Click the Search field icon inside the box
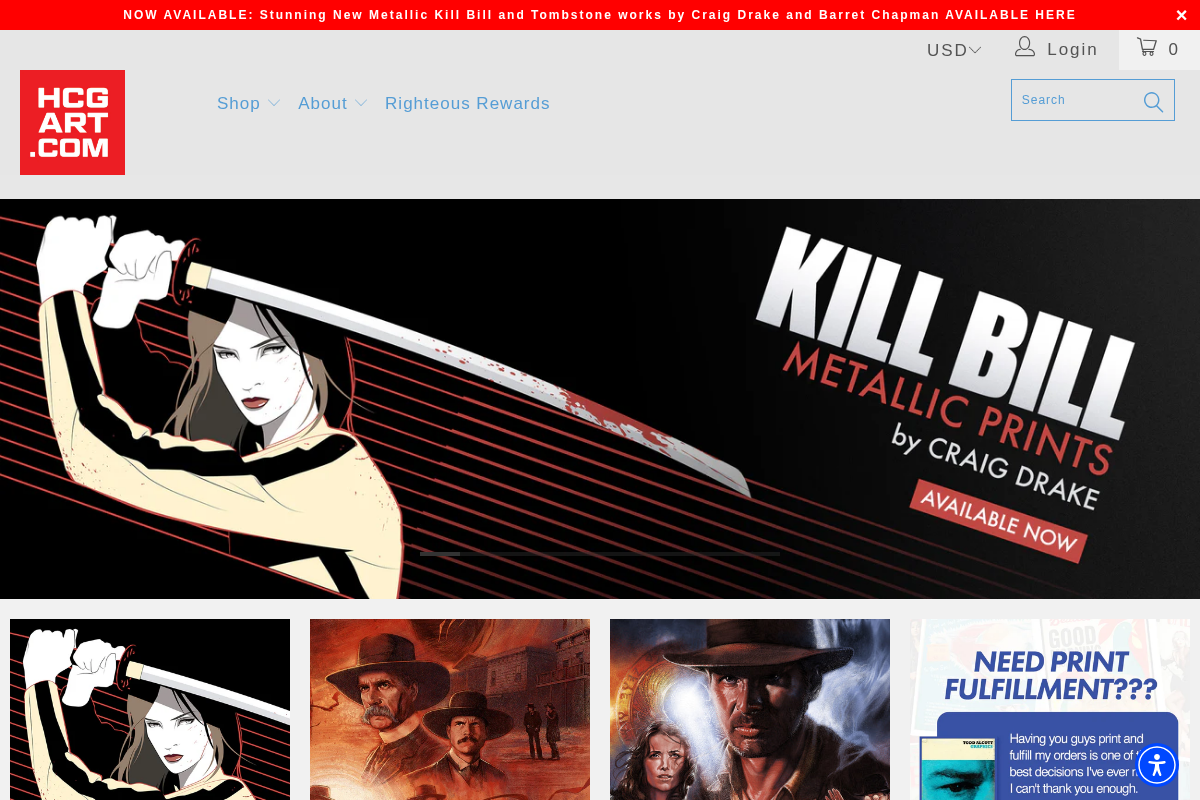The height and width of the screenshot is (800, 1200). [x=1152, y=100]
